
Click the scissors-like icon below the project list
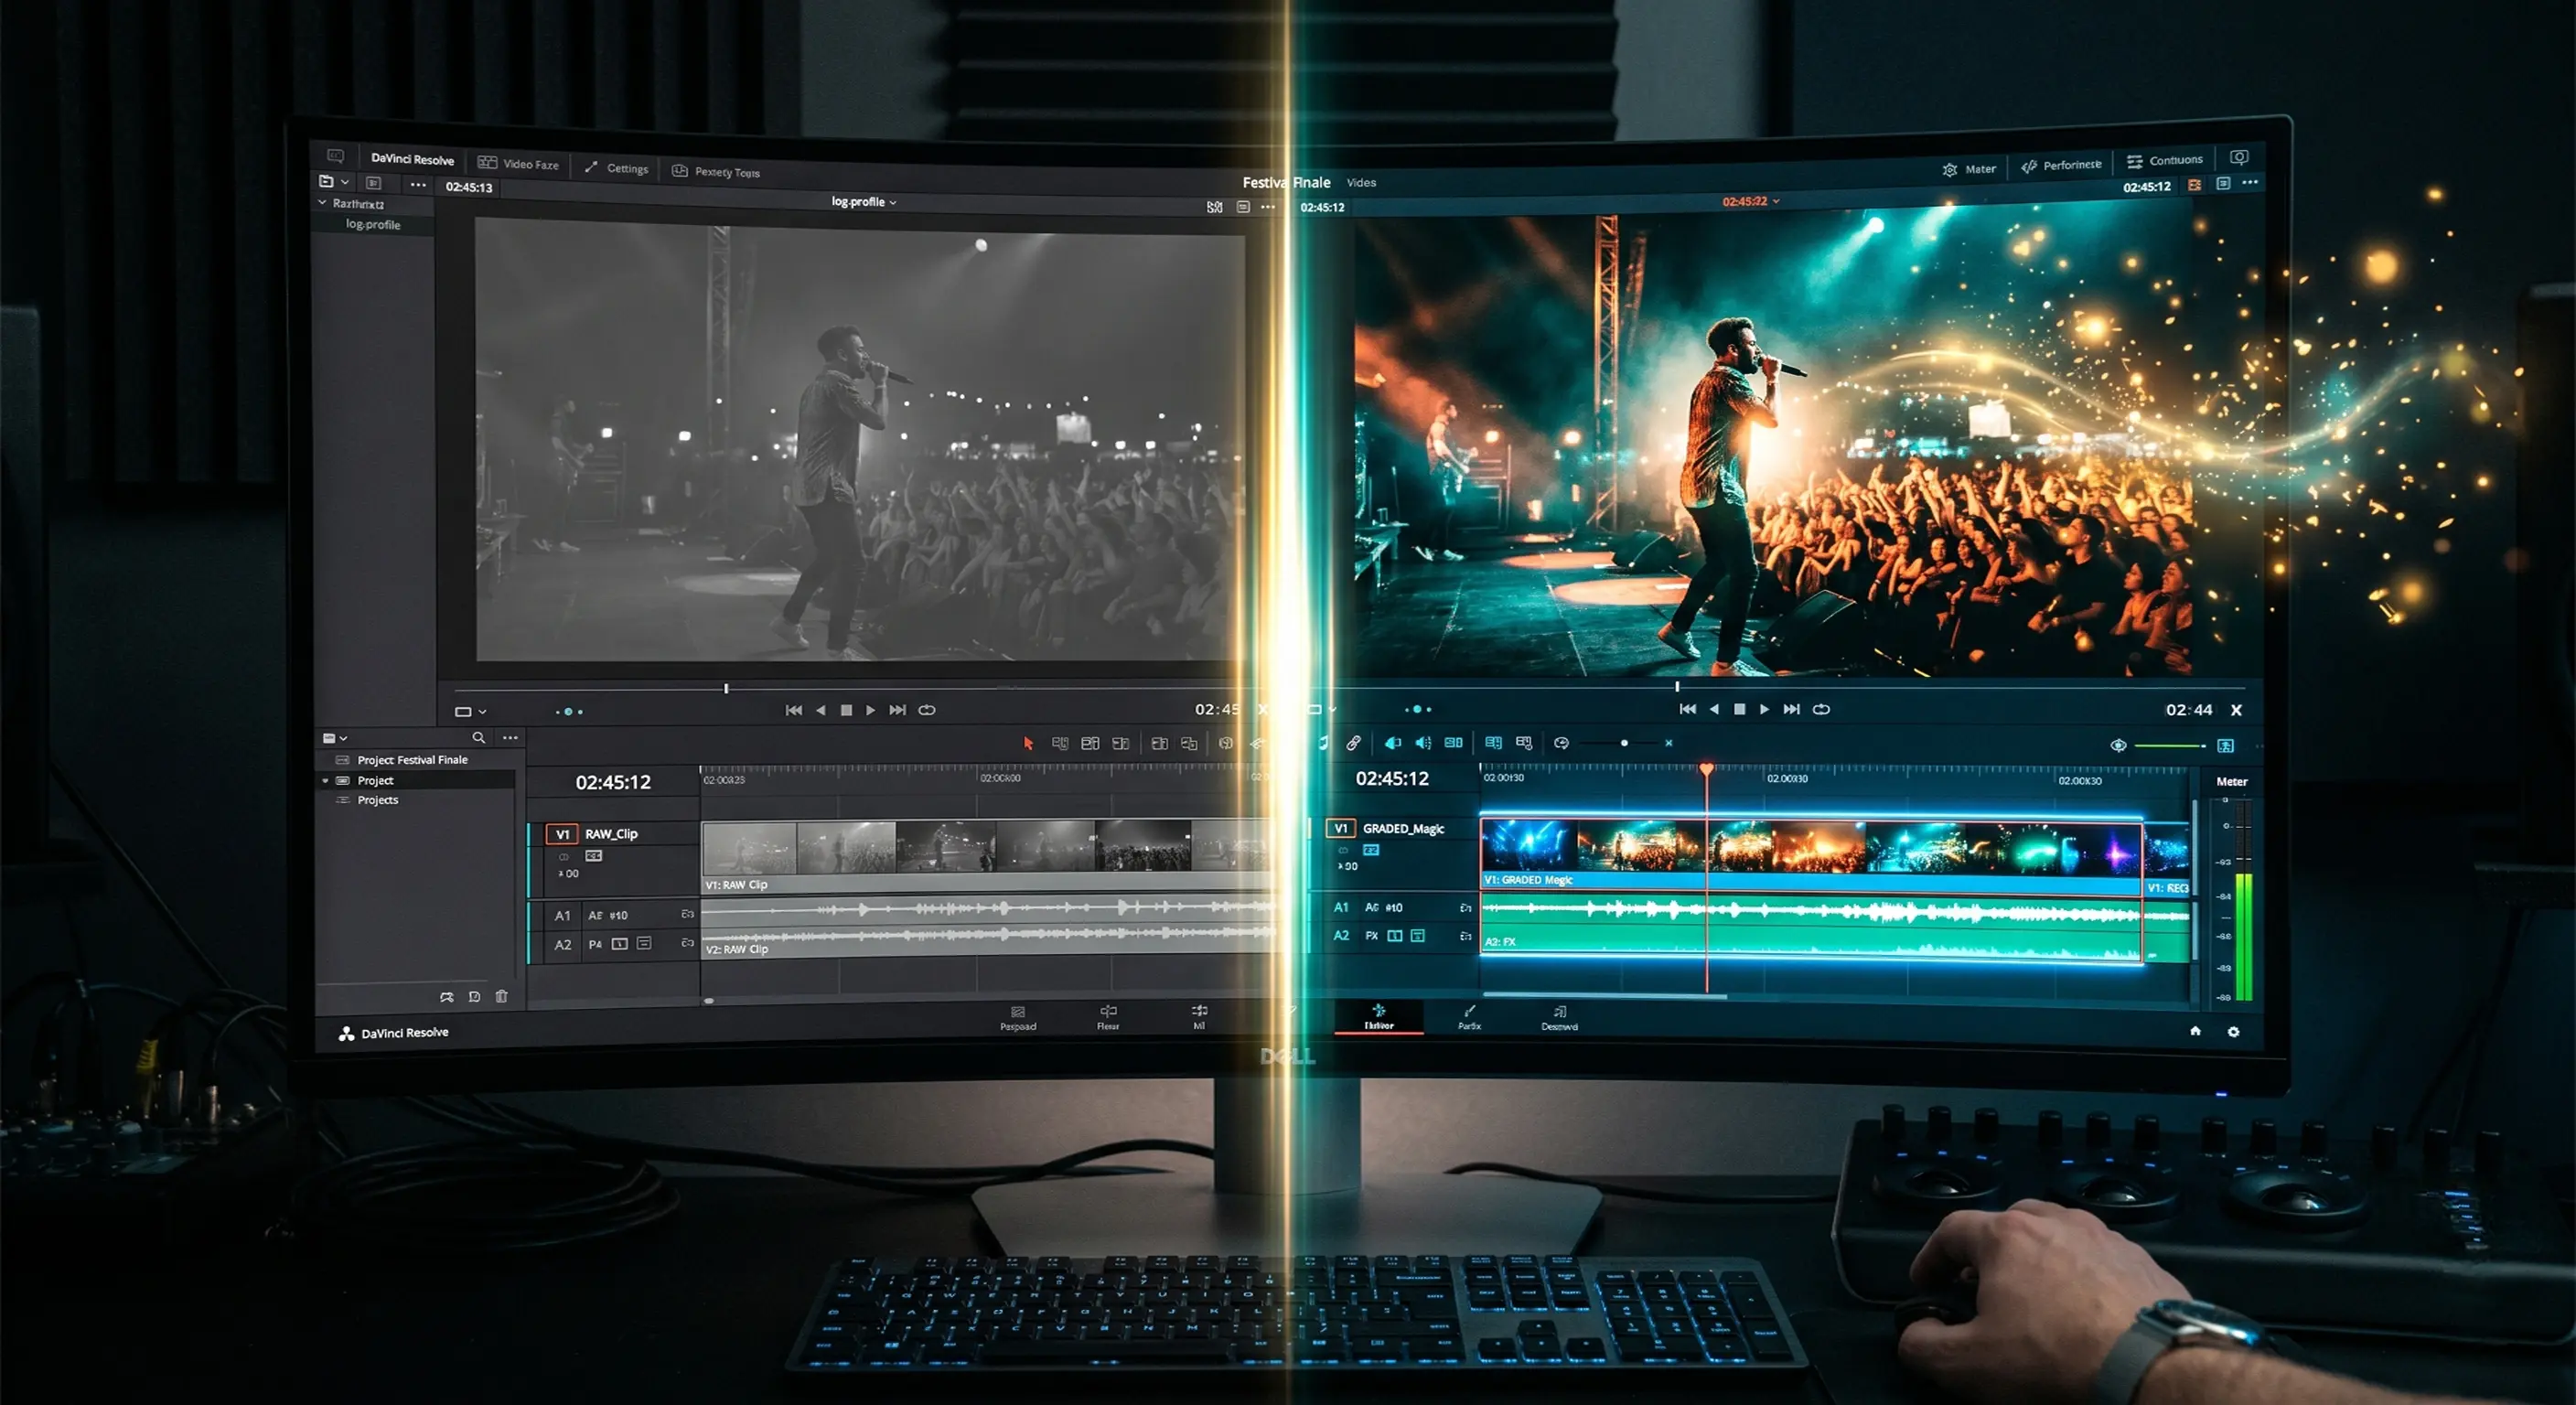446,997
